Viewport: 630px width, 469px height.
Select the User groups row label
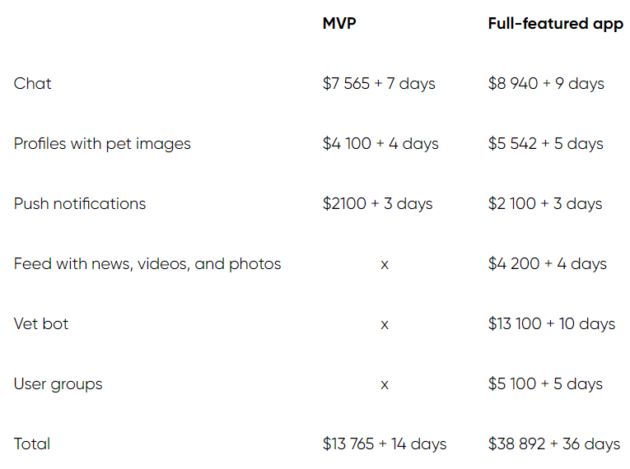pyautogui.click(x=58, y=384)
